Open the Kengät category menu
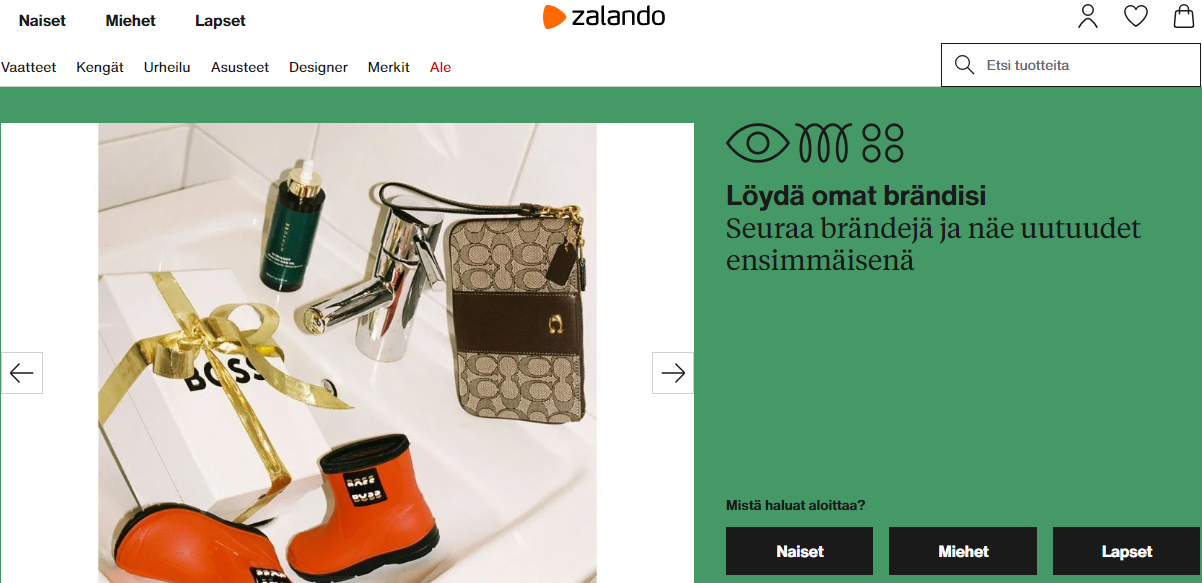This screenshot has width=1202, height=583. click(100, 67)
